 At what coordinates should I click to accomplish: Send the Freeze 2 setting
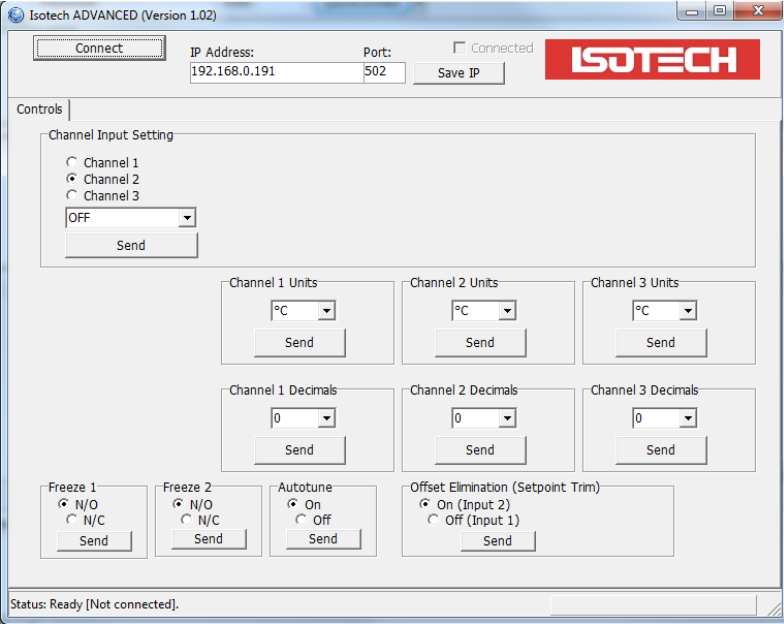tap(208, 539)
